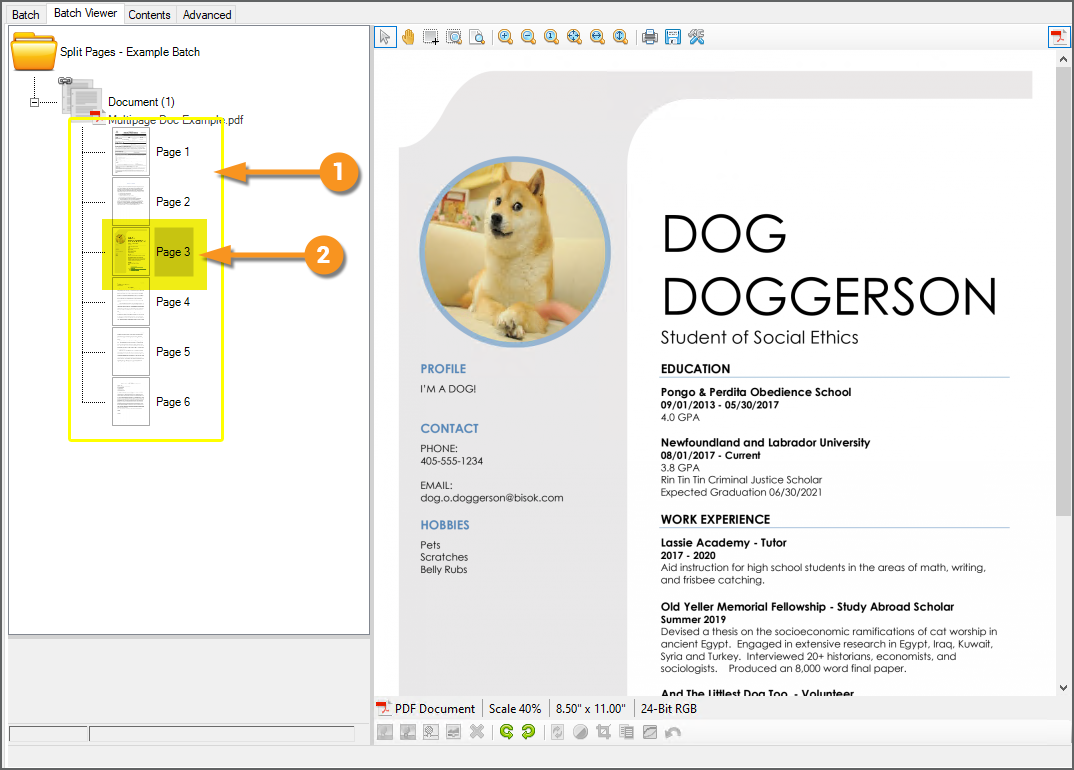Click the dog profile photo
The width and height of the screenshot is (1074, 770).
click(515, 251)
